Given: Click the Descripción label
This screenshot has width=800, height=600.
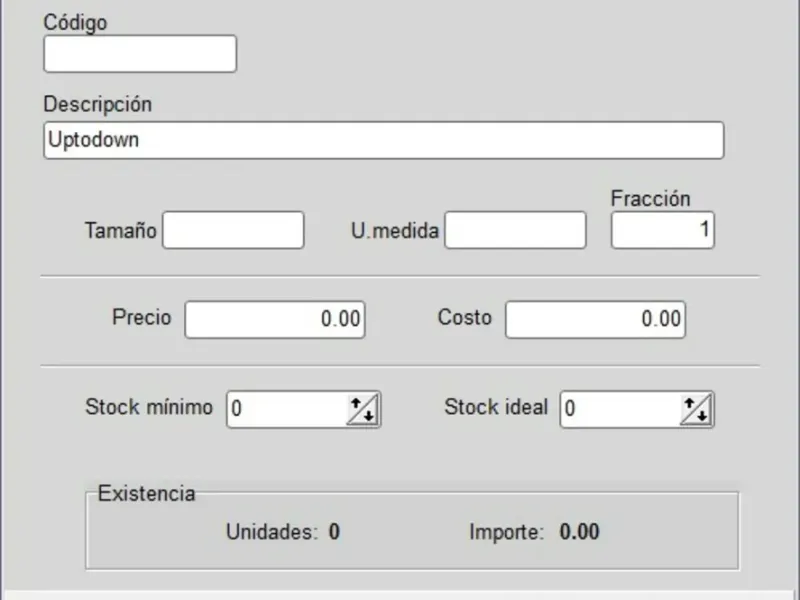Looking at the screenshot, I should [x=98, y=104].
